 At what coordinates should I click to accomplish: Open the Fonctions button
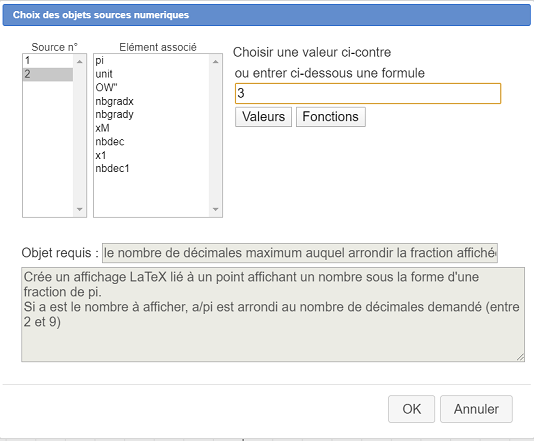point(331,117)
